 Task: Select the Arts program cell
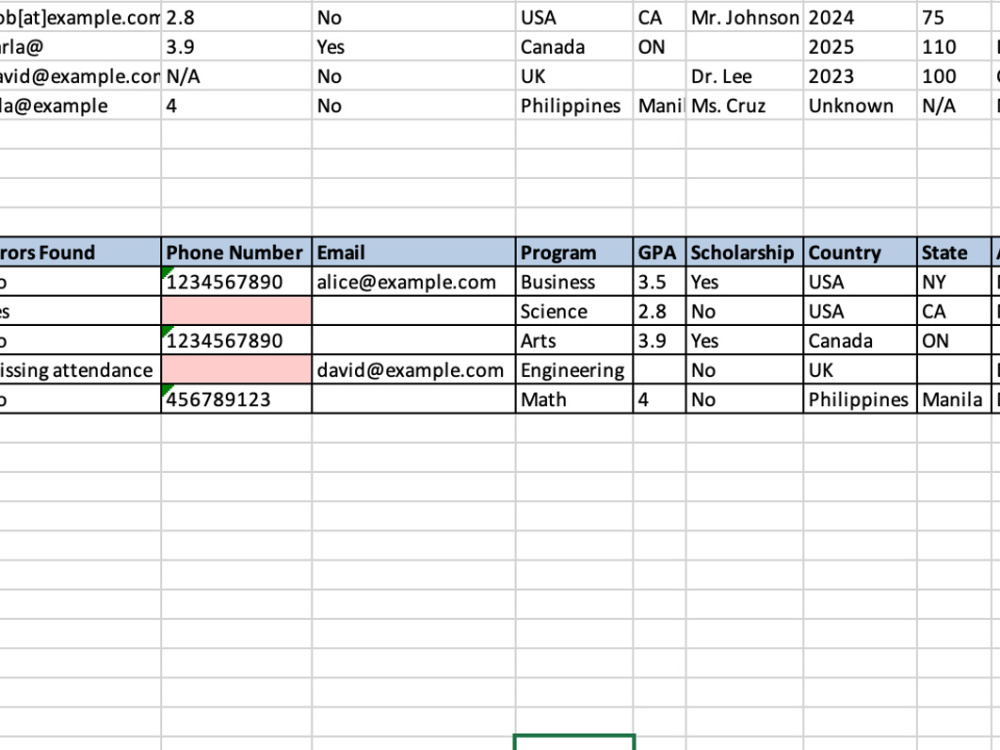click(575, 340)
